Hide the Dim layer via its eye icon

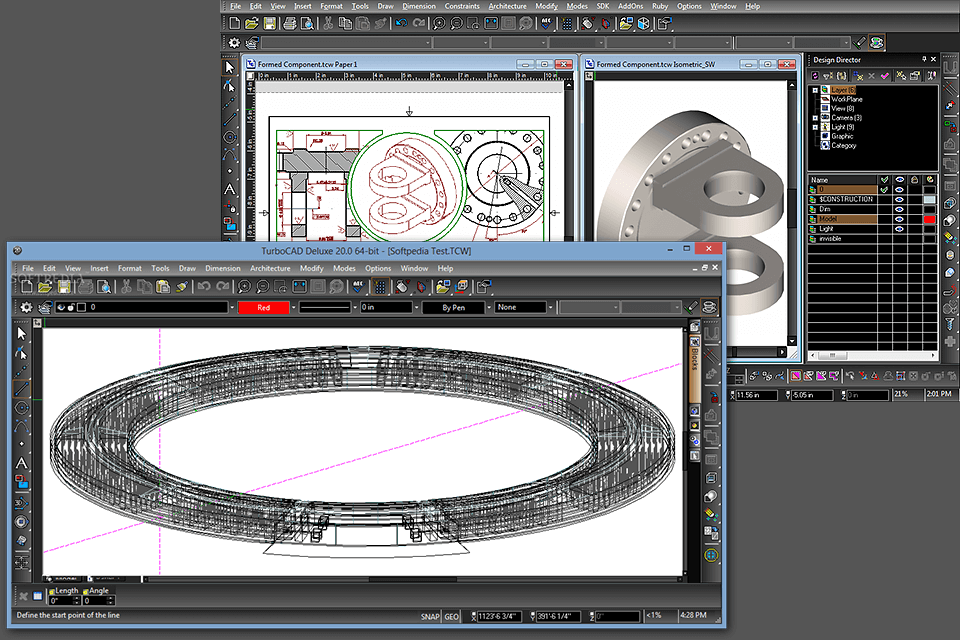899,209
